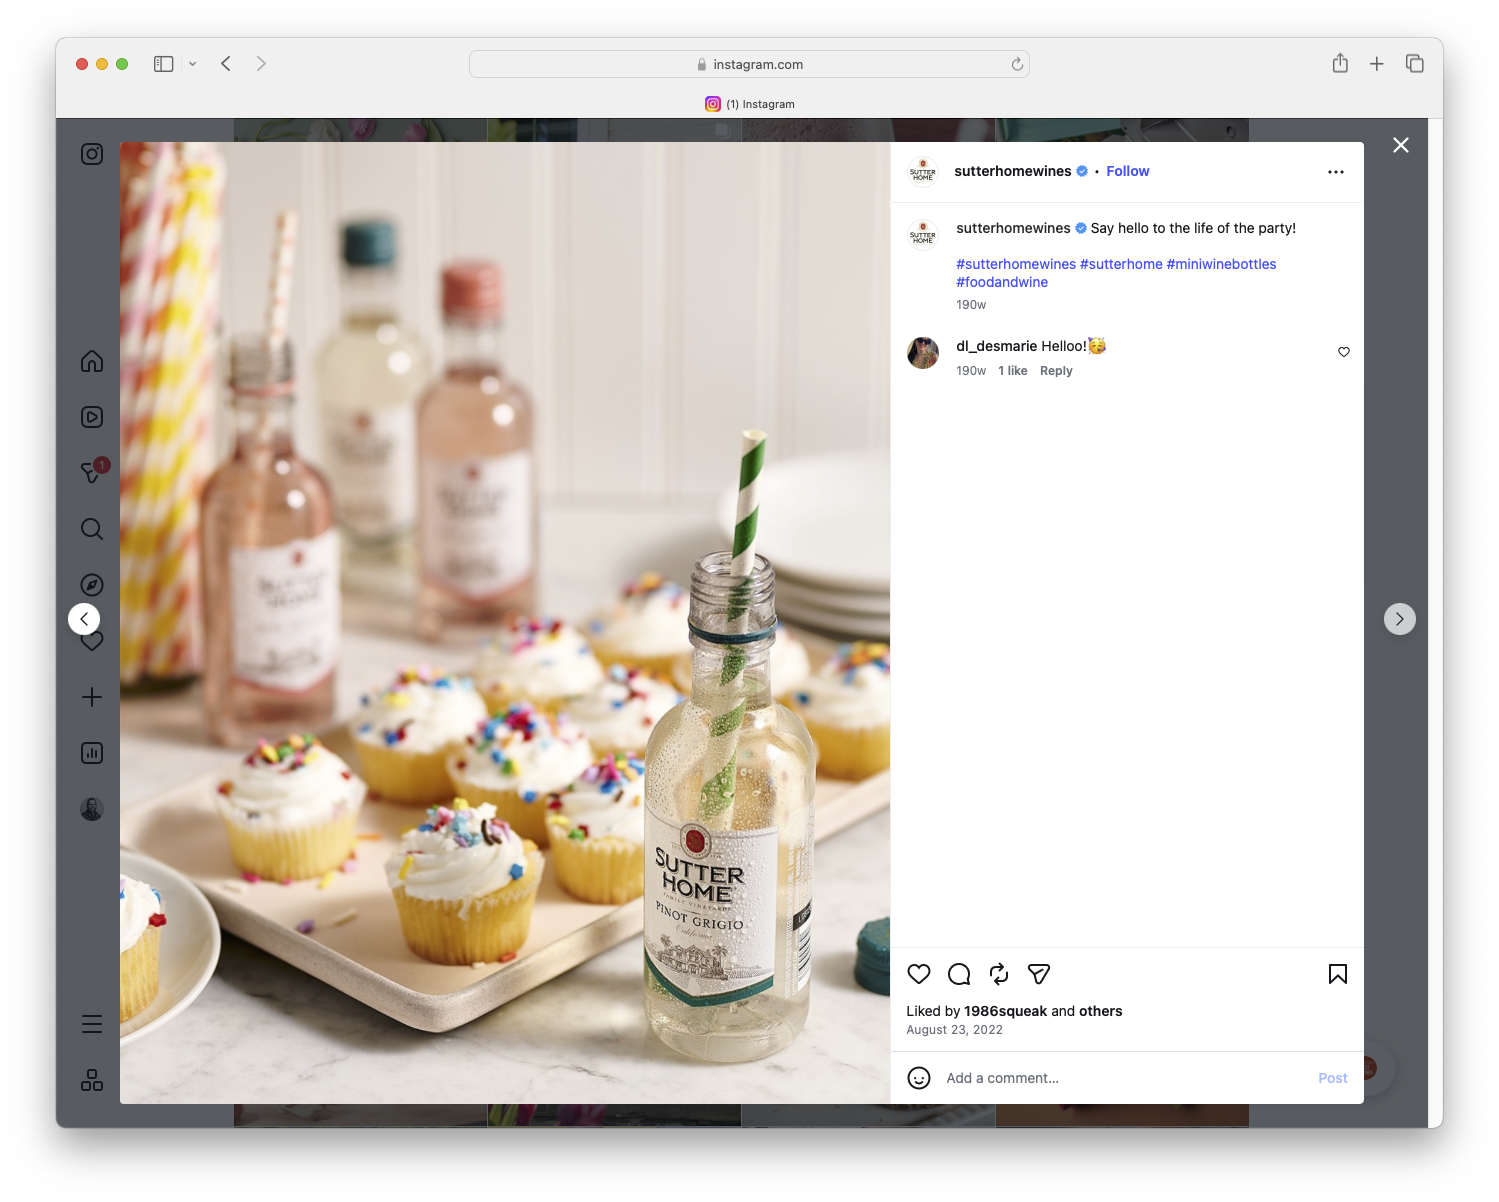Viewport: 1499px width, 1202px height.
Task: Open More hamburger menu in sidebar
Action: [92, 1024]
